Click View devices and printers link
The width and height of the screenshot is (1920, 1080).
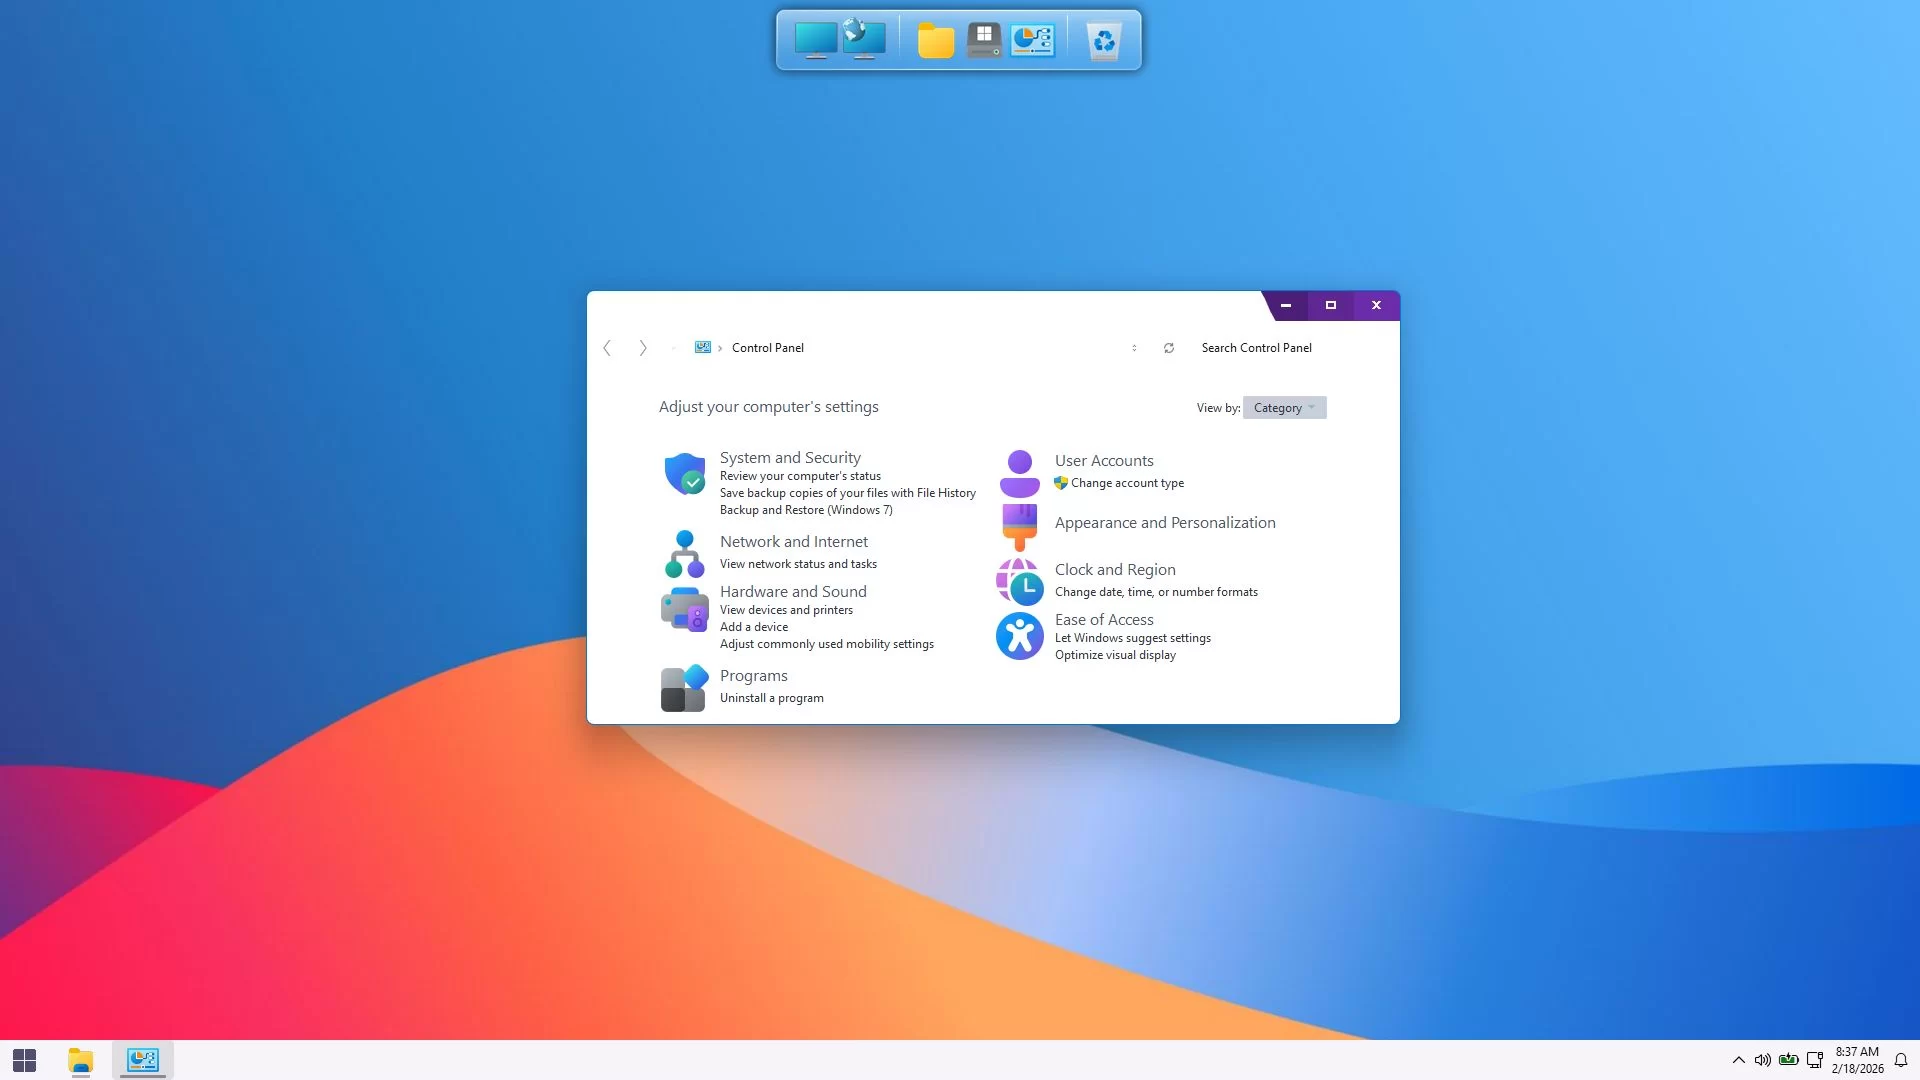pos(786,610)
